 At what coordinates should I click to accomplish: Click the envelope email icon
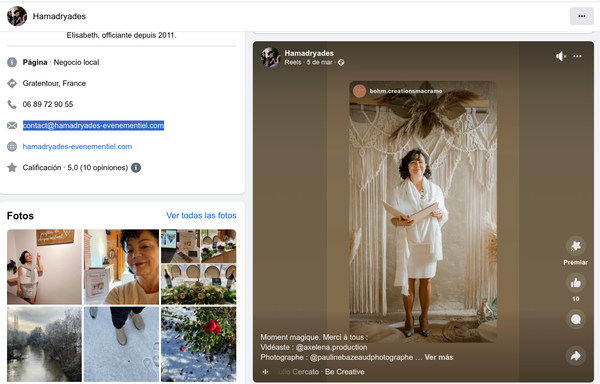12,125
